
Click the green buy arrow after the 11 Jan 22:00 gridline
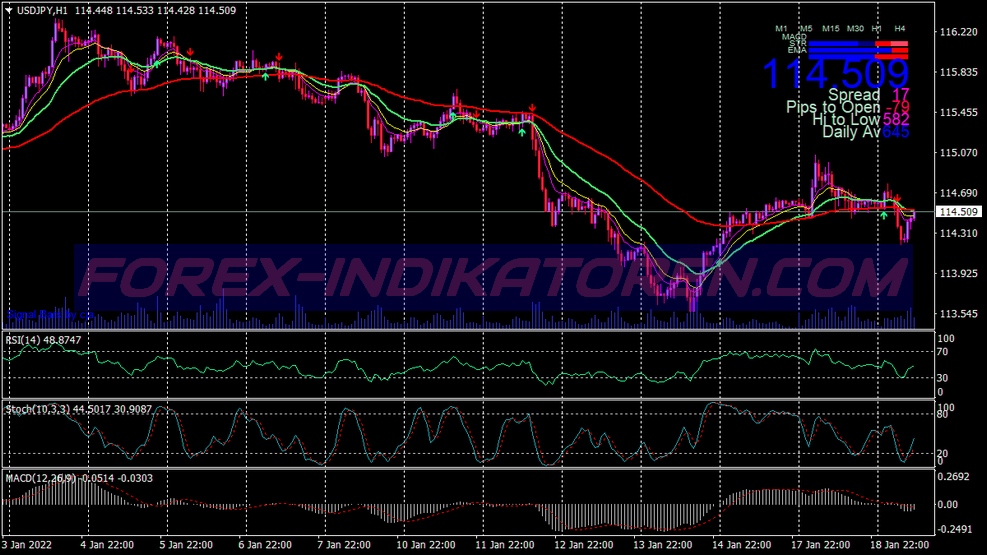coord(522,132)
